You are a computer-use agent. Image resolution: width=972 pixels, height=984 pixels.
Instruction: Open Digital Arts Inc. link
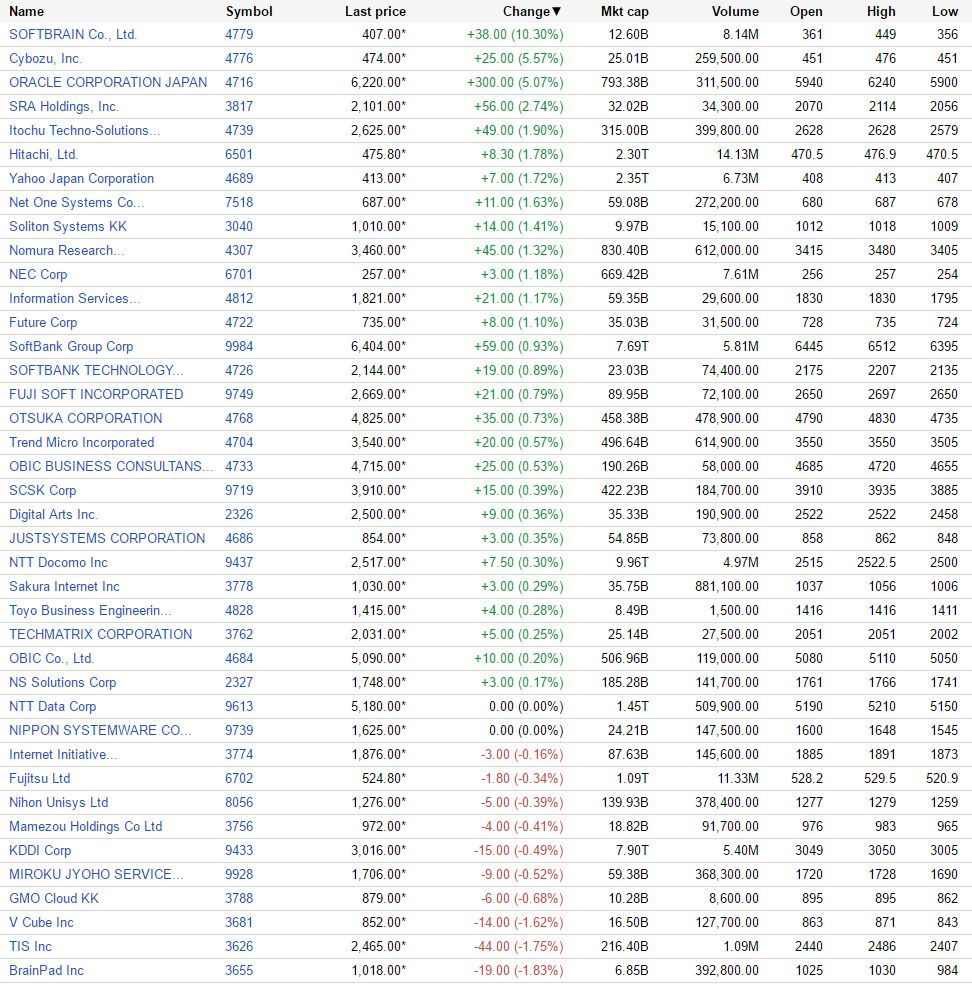(53, 515)
